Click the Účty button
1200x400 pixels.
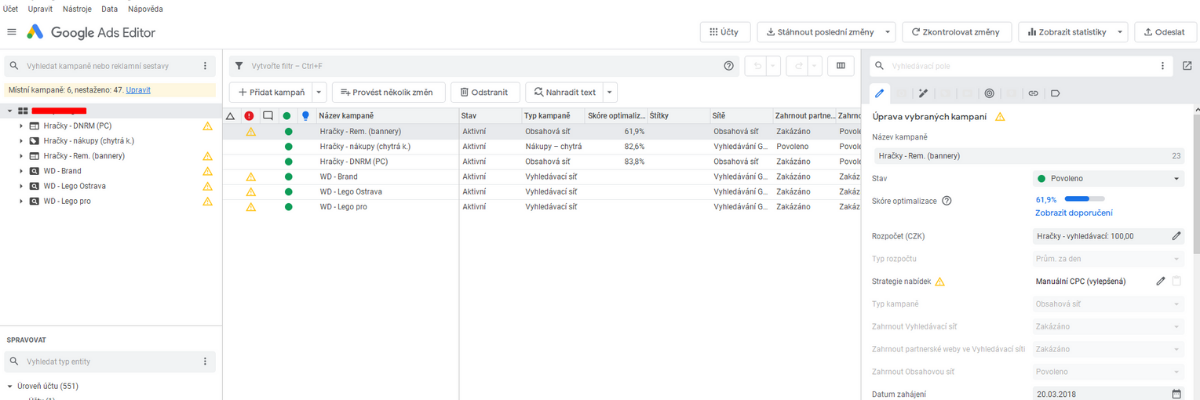coord(723,32)
